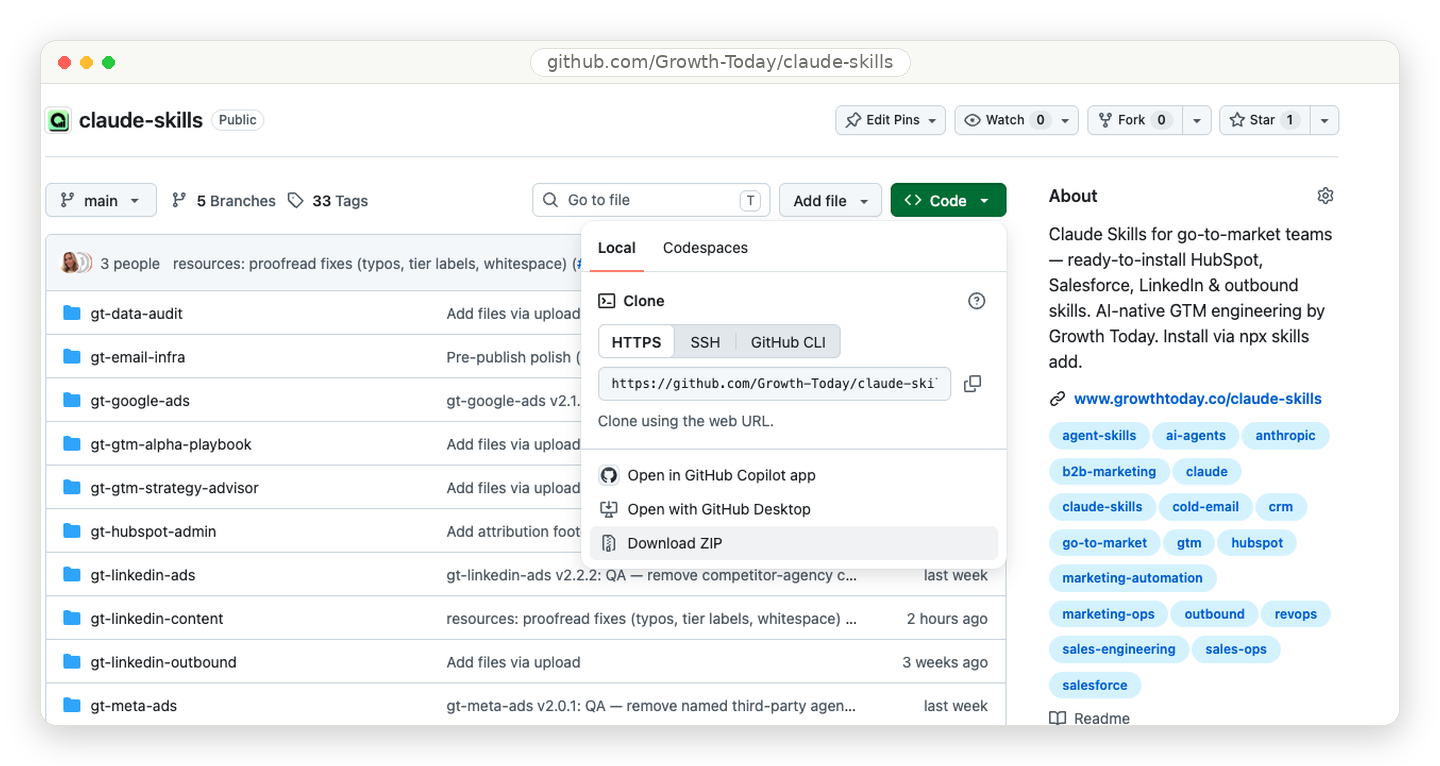The height and width of the screenshot is (766, 1440).
Task: Click the terminal icon beside Clone
Action: pos(607,301)
